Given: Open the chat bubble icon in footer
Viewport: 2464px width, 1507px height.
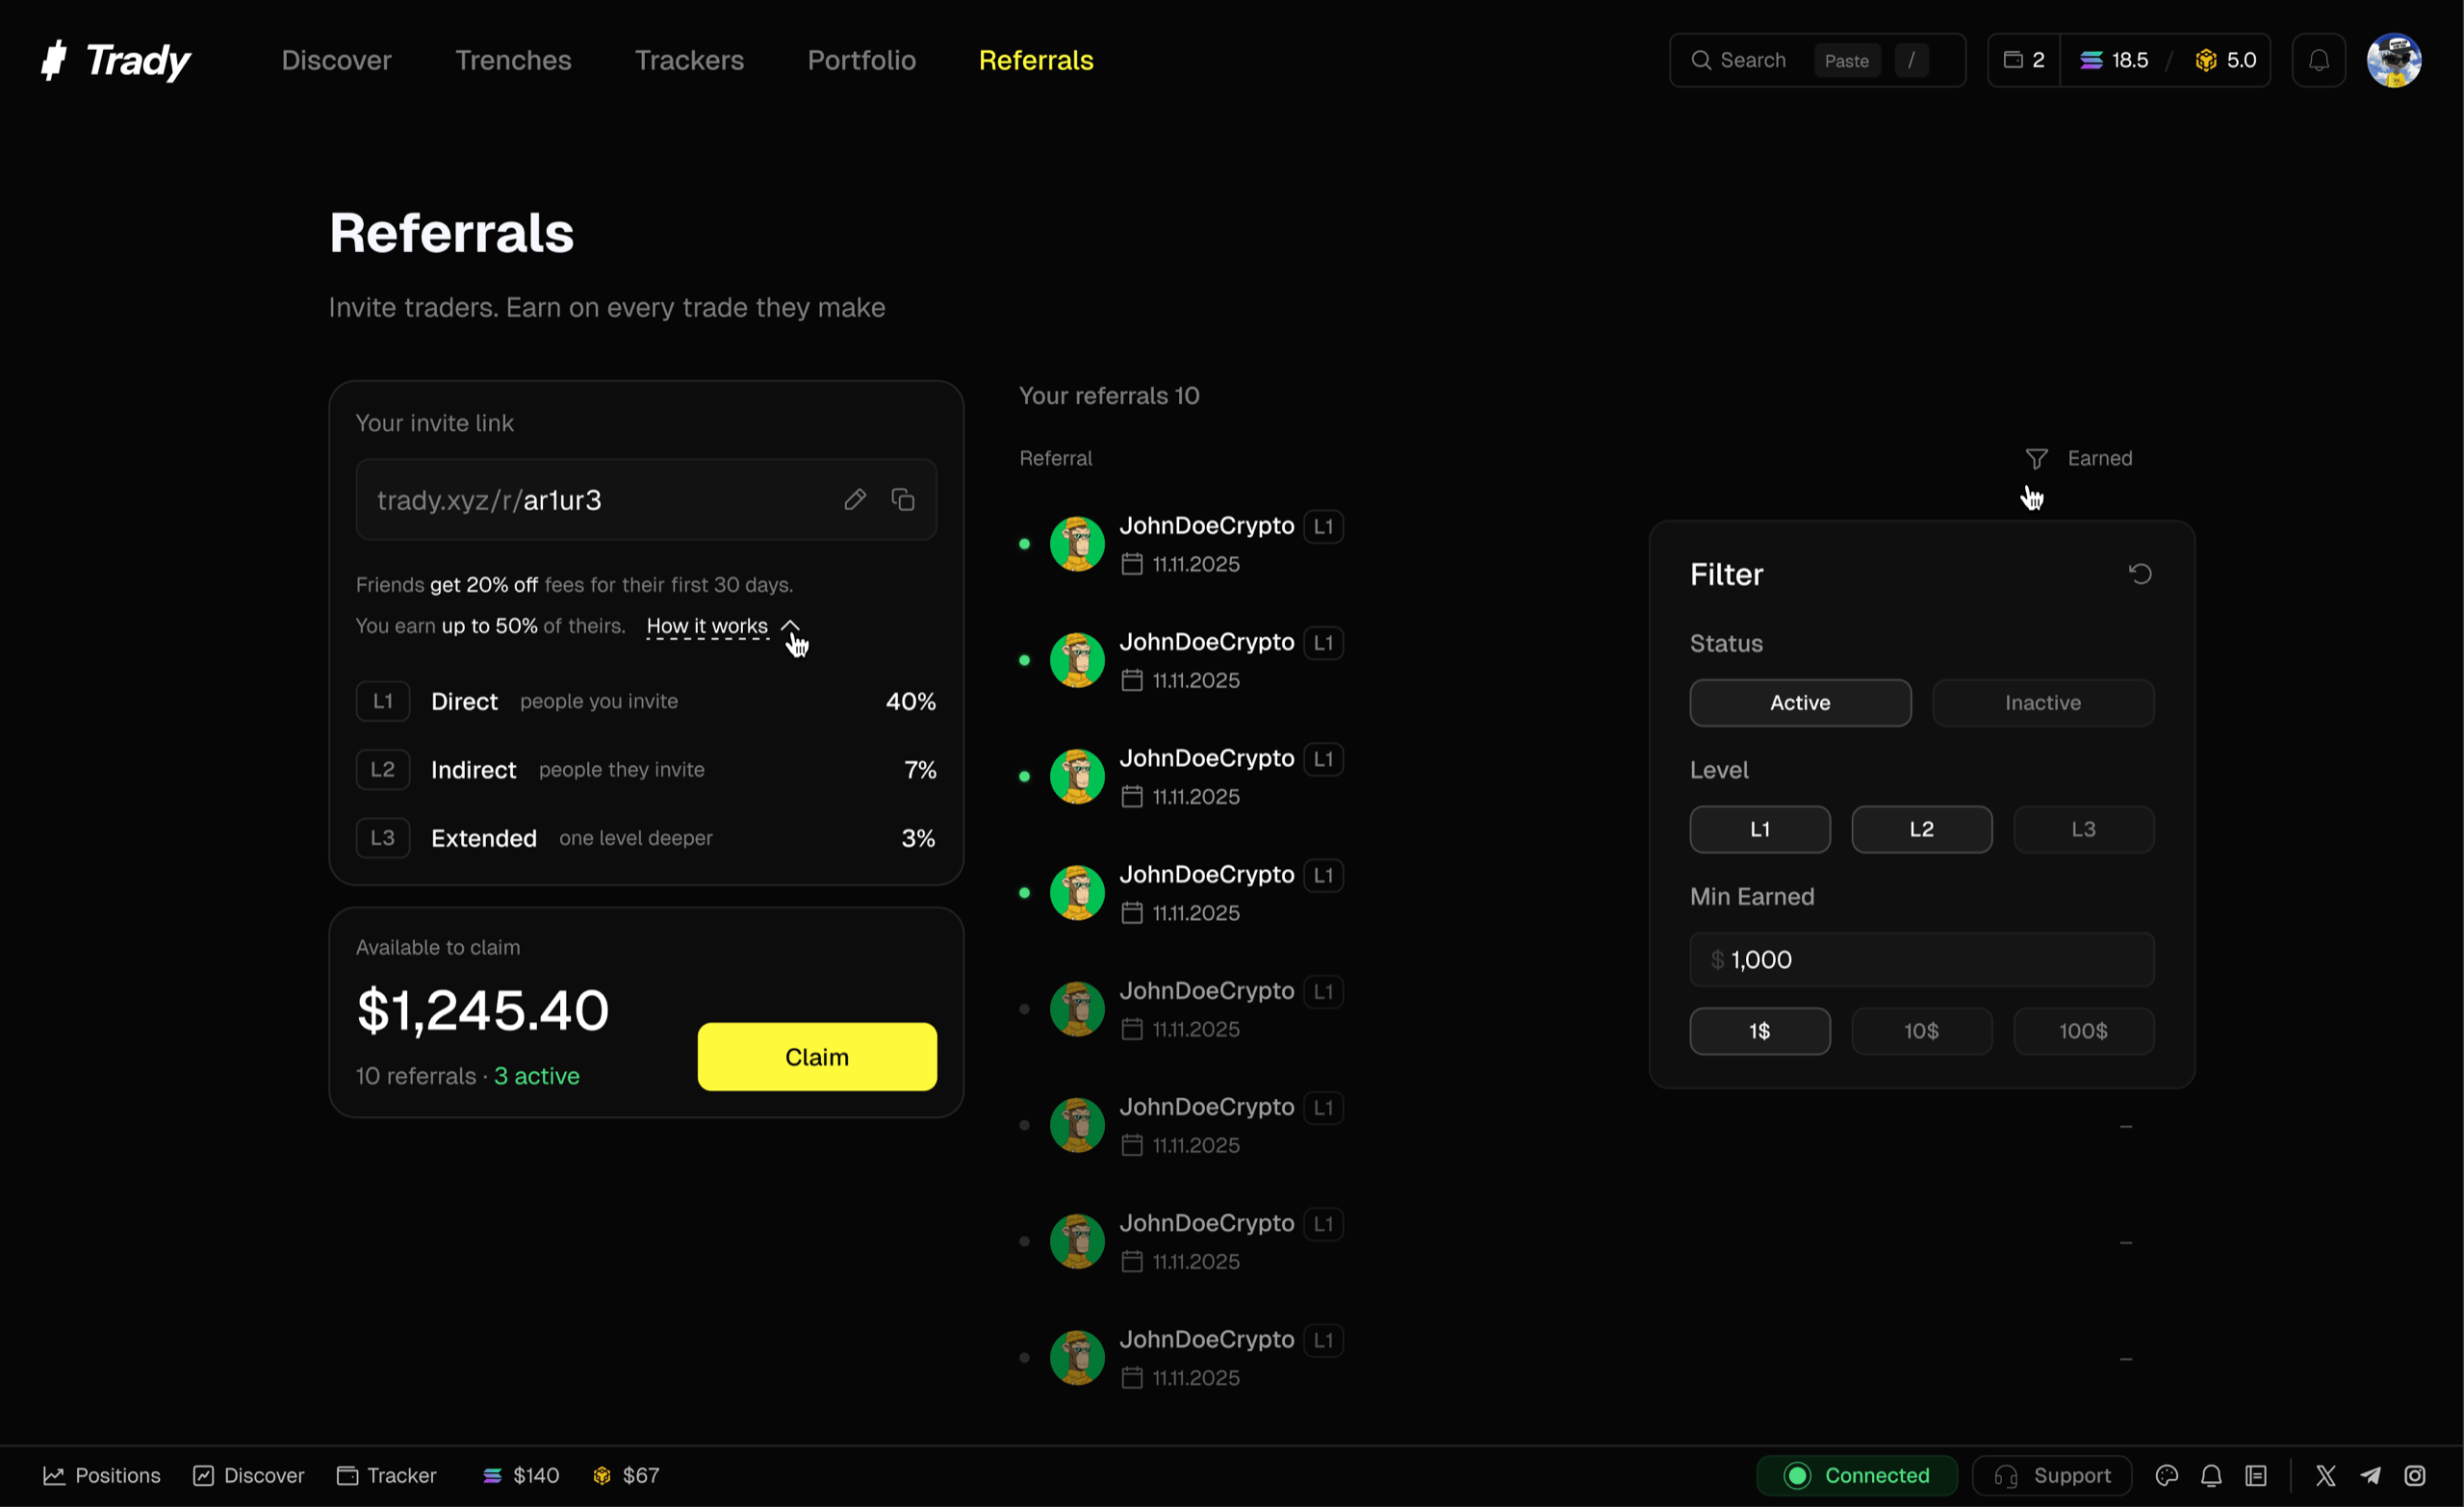Looking at the screenshot, I should (2166, 1475).
